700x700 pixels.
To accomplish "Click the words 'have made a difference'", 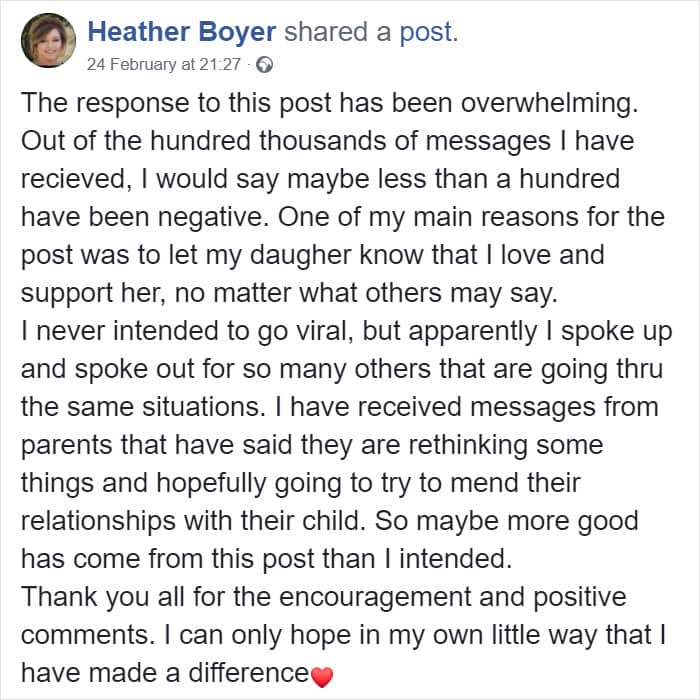I will 164,673.
